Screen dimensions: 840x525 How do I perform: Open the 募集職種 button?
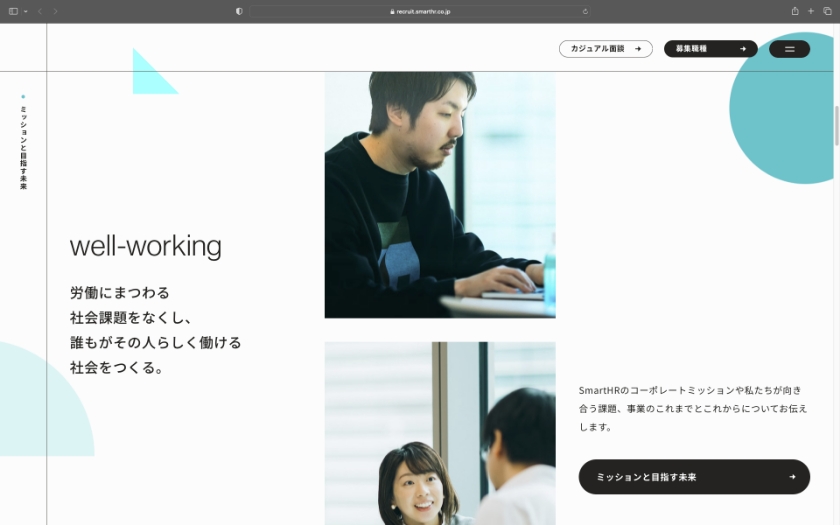[710, 49]
